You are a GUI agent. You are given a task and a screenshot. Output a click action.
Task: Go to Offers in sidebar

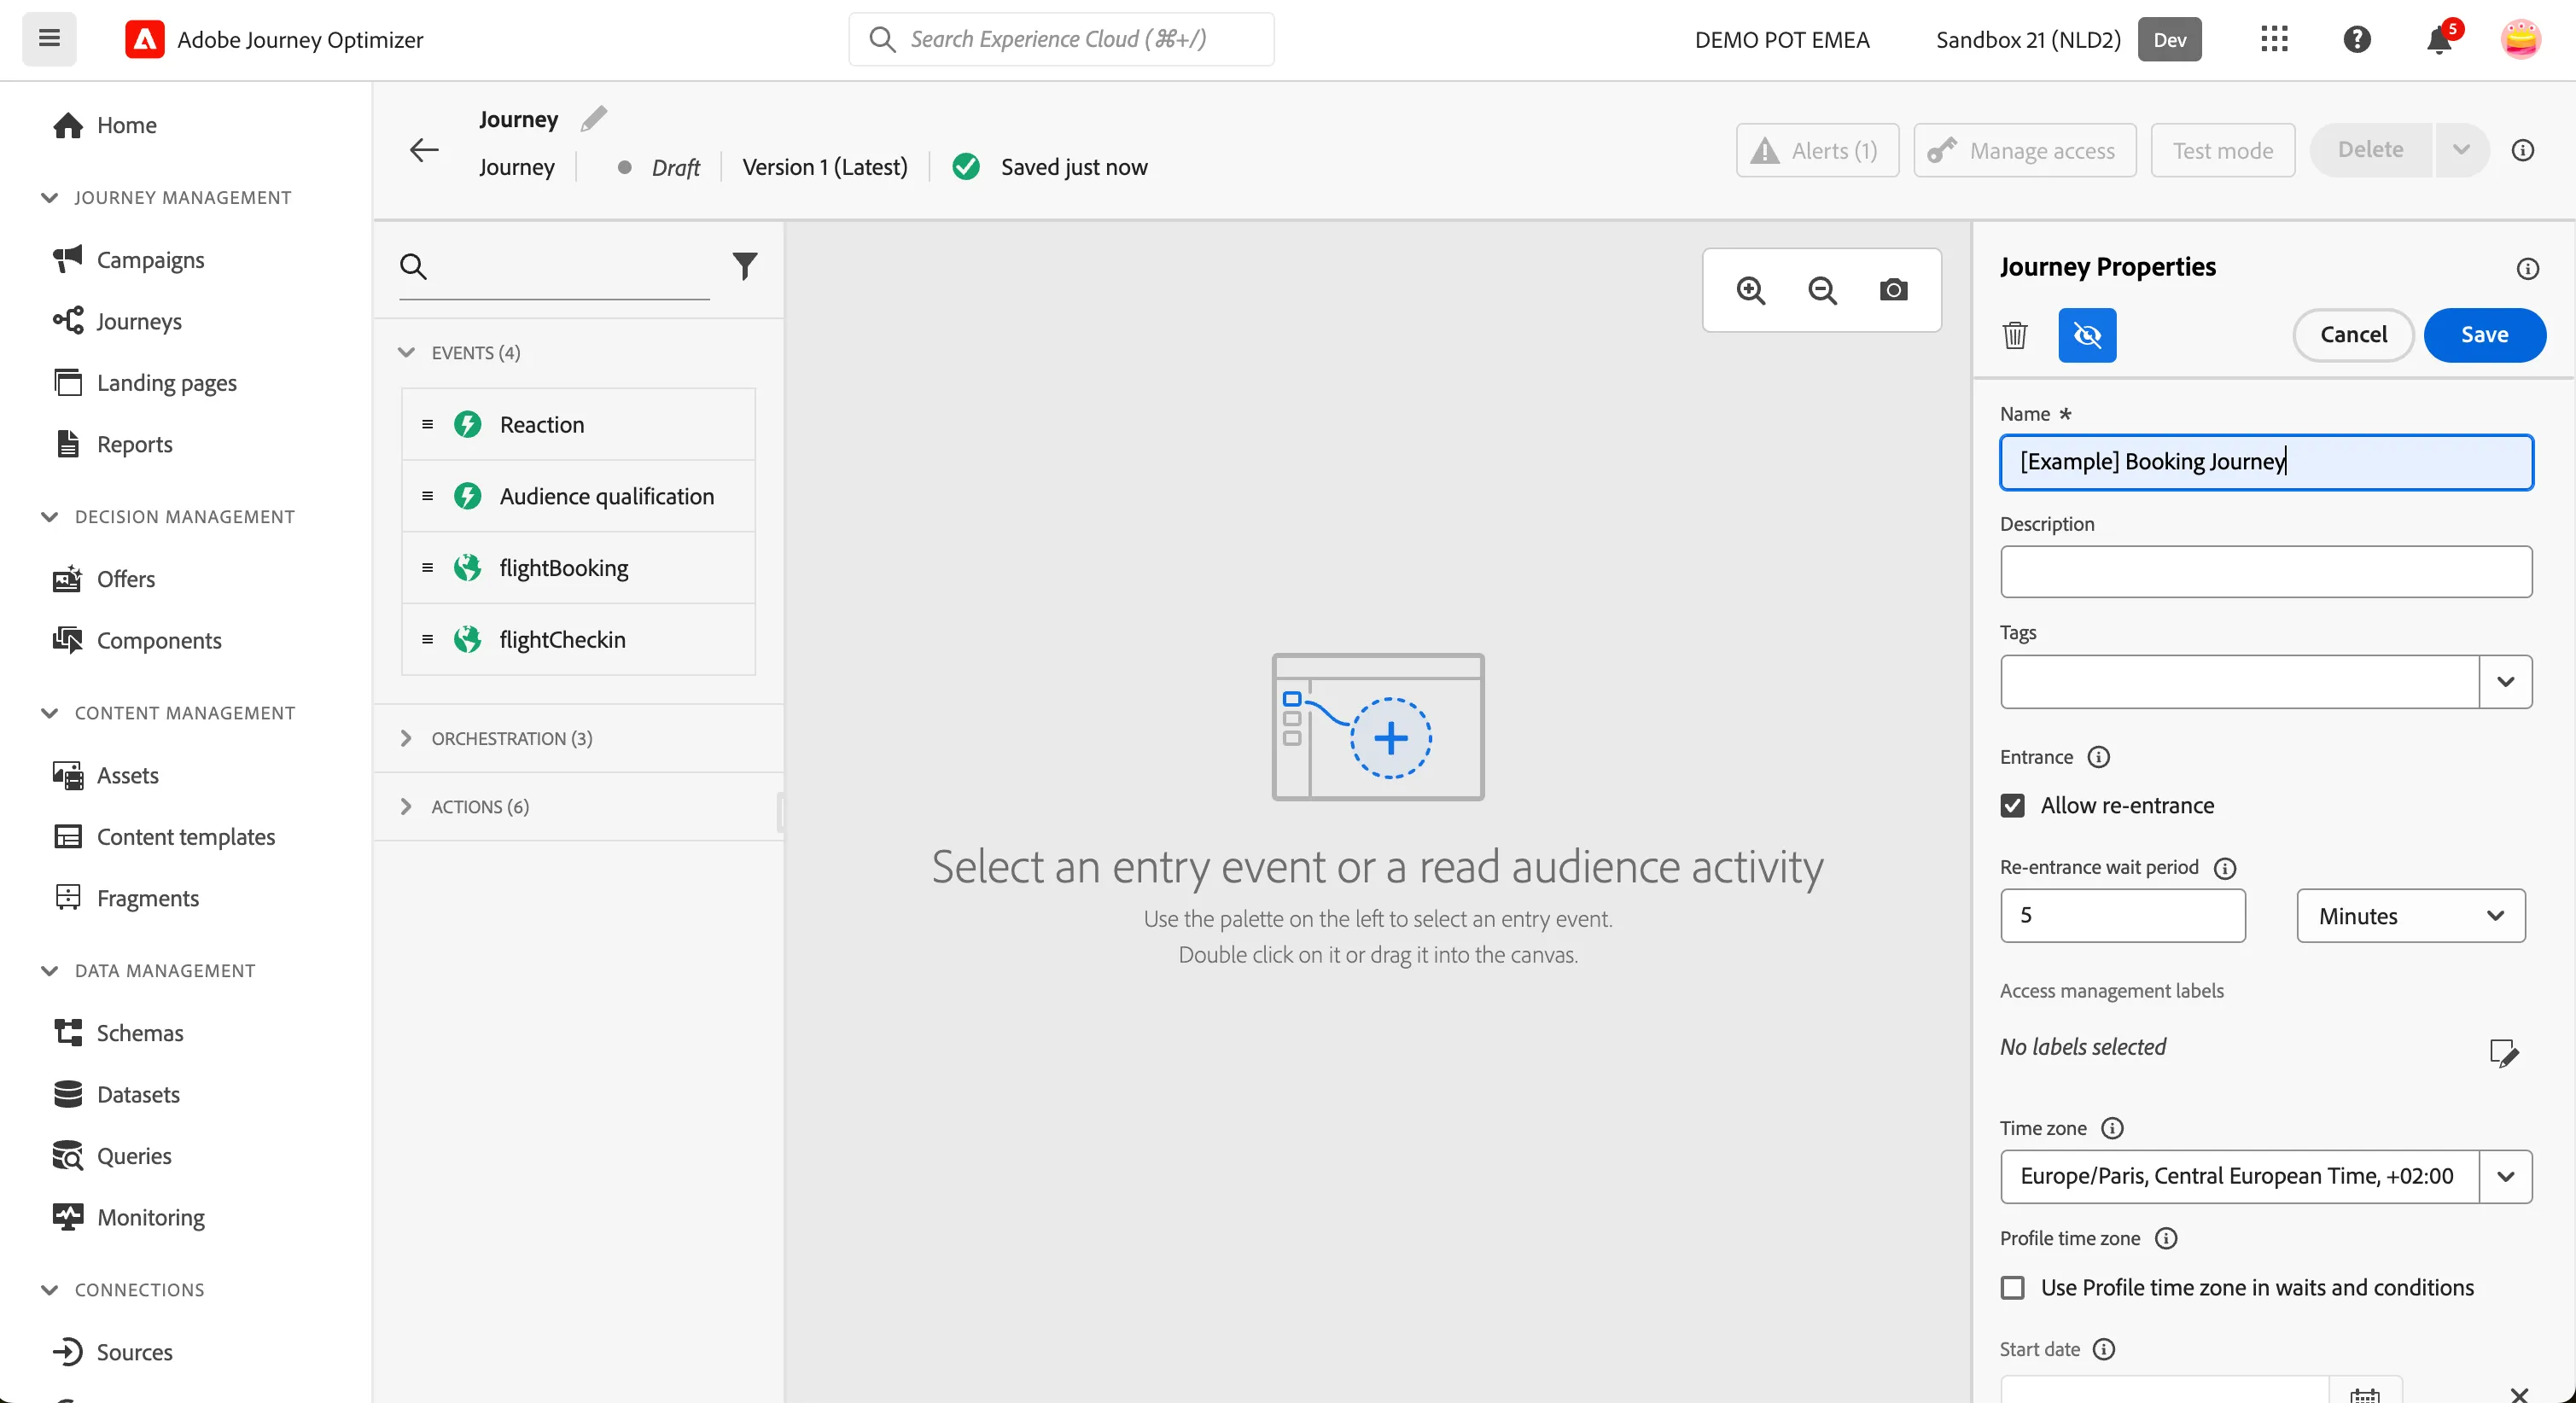pyautogui.click(x=125, y=578)
